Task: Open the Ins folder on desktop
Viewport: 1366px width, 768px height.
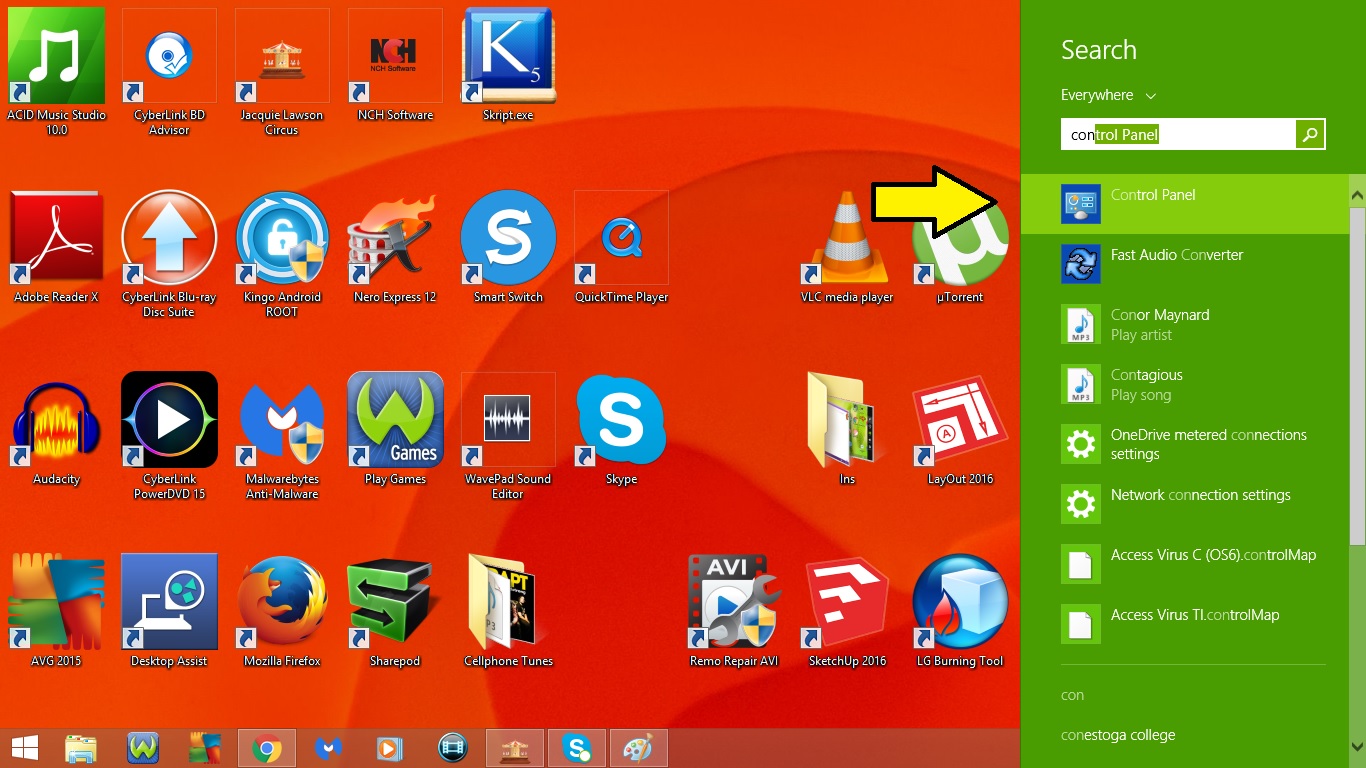Action: point(847,420)
